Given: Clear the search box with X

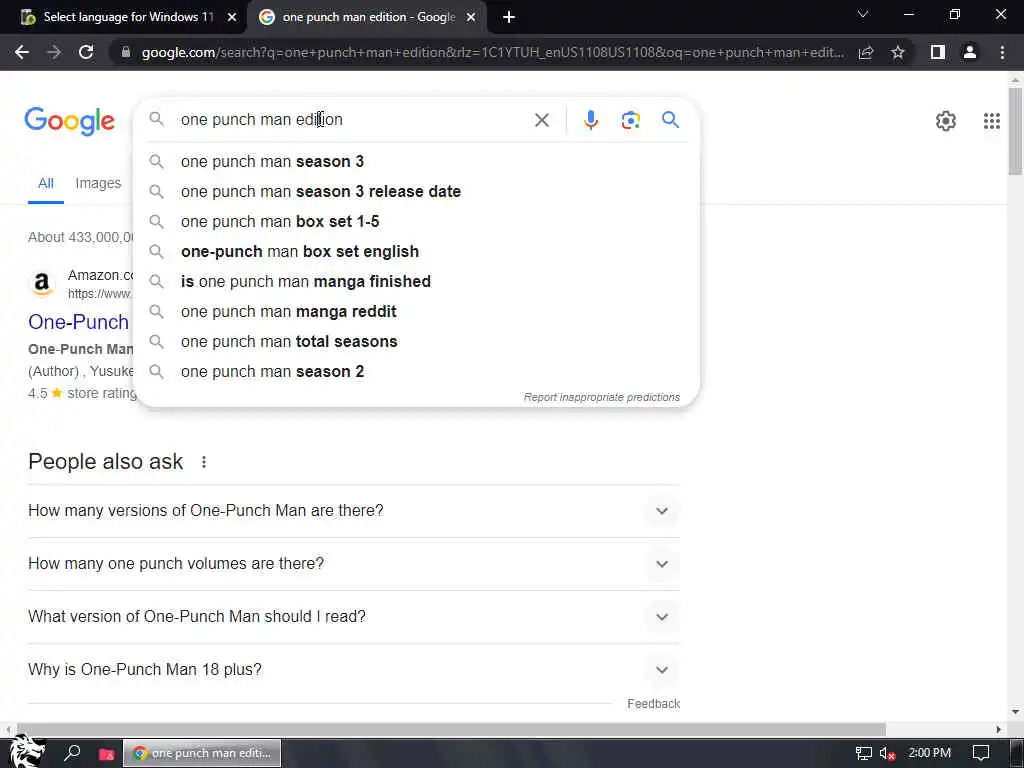Looking at the screenshot, I should click(x=541, y=120).
